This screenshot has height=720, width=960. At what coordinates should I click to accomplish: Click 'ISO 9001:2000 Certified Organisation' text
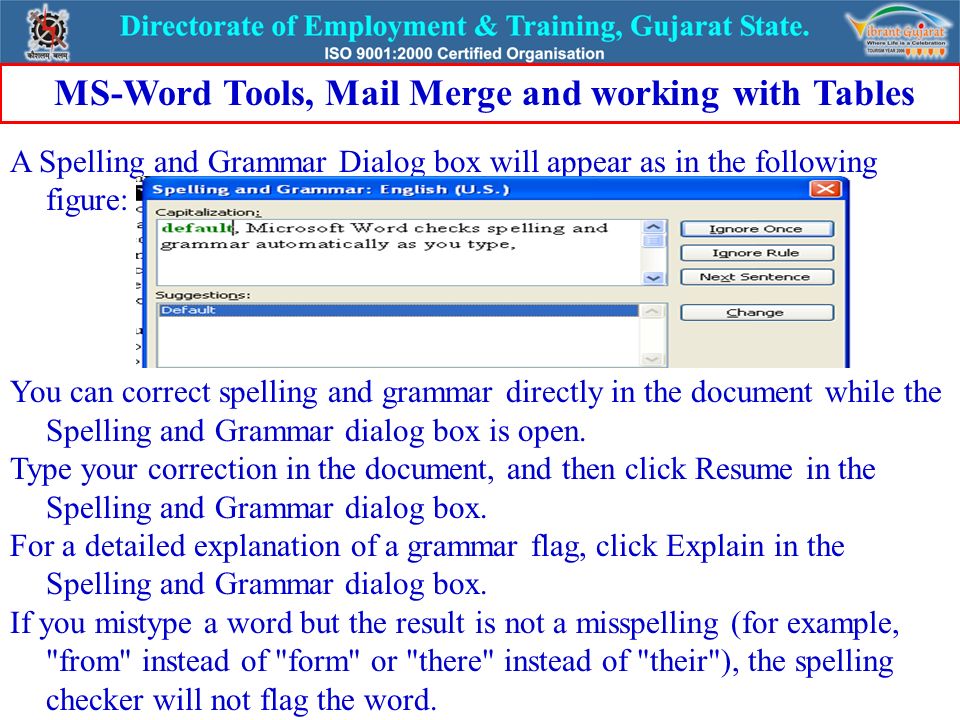[464, 53]
